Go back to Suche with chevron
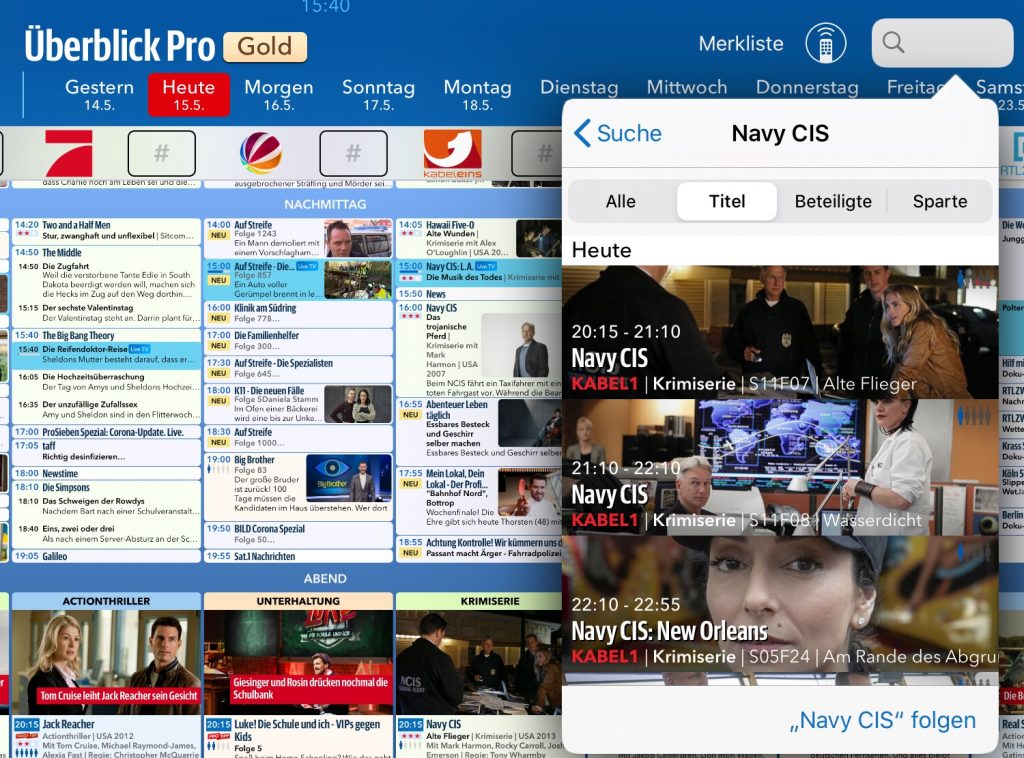 coord(617,133)
